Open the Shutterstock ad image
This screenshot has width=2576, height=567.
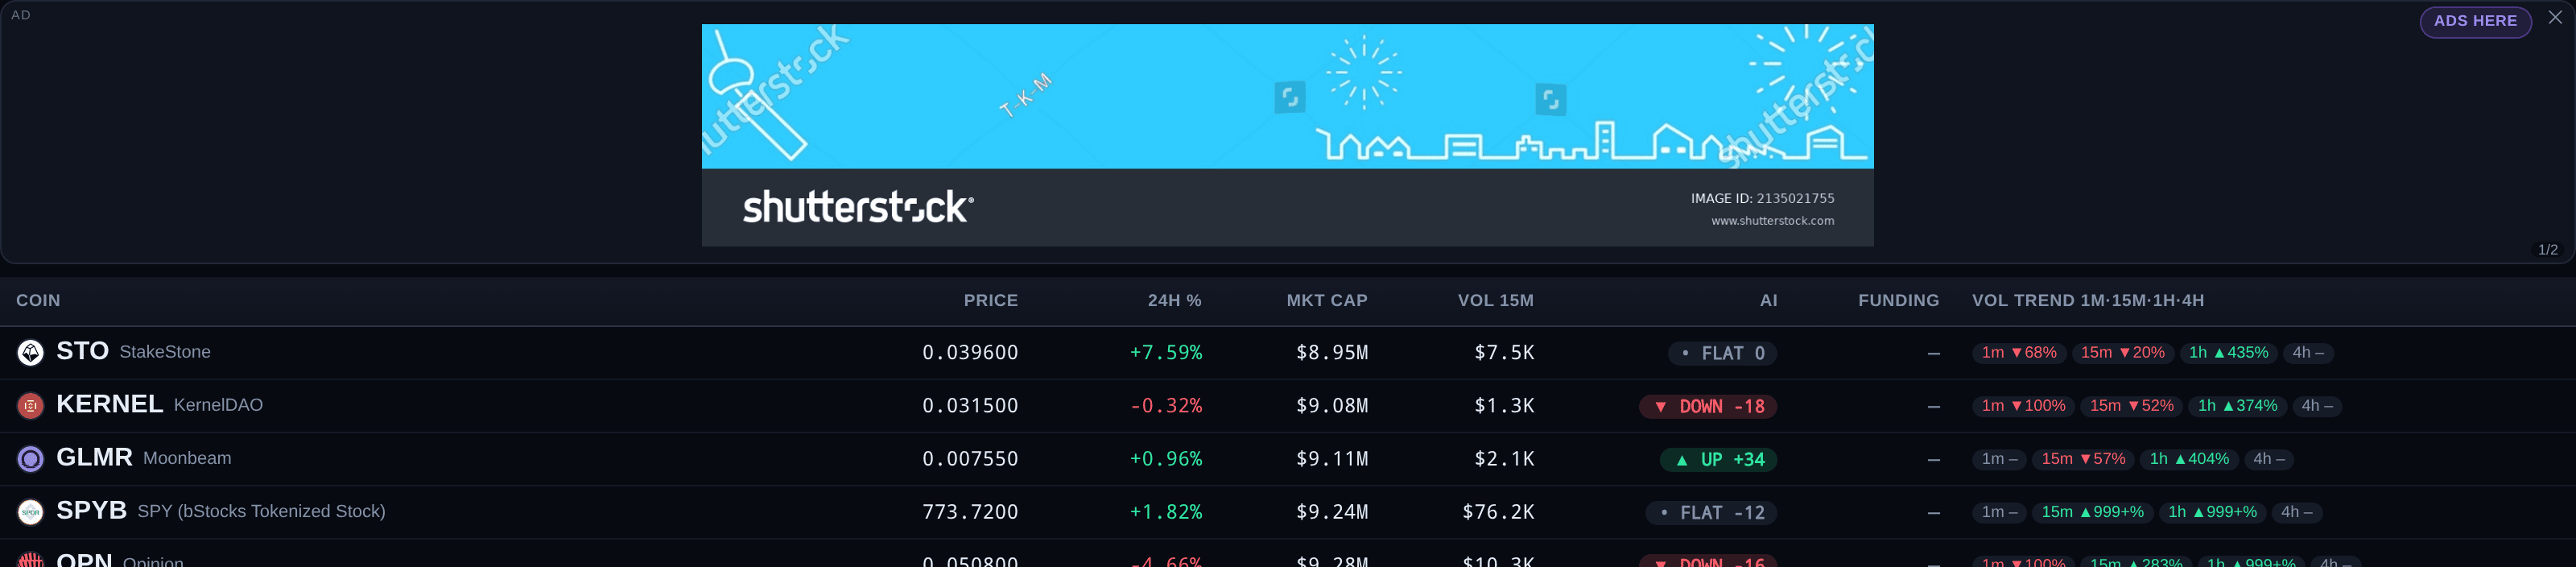pyautogui.click(x=1287, y=135)
